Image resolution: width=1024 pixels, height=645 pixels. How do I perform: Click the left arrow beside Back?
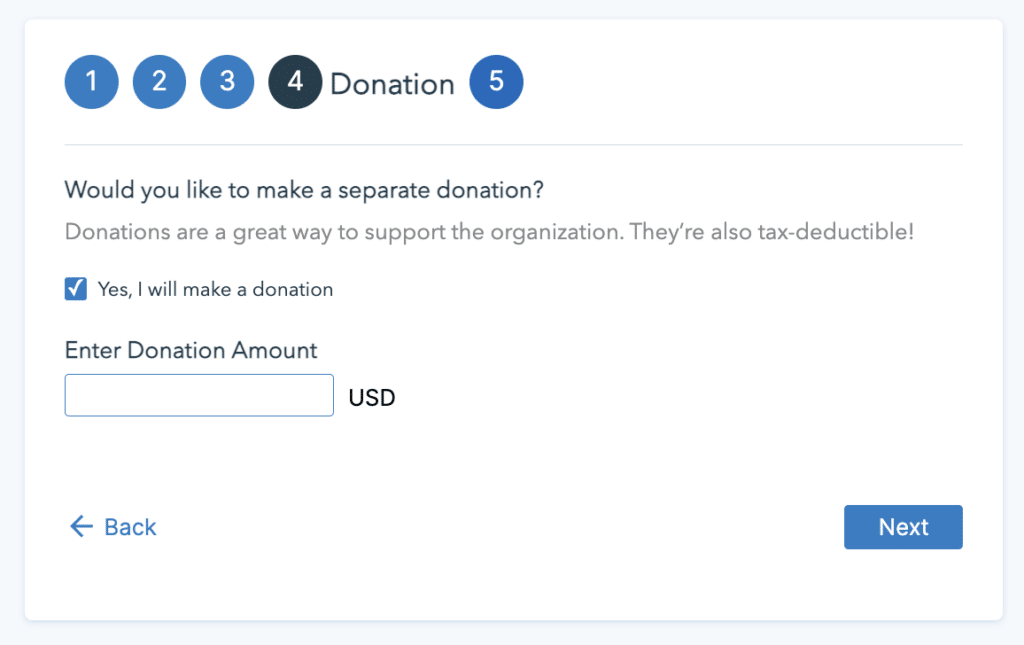[81, 527]
